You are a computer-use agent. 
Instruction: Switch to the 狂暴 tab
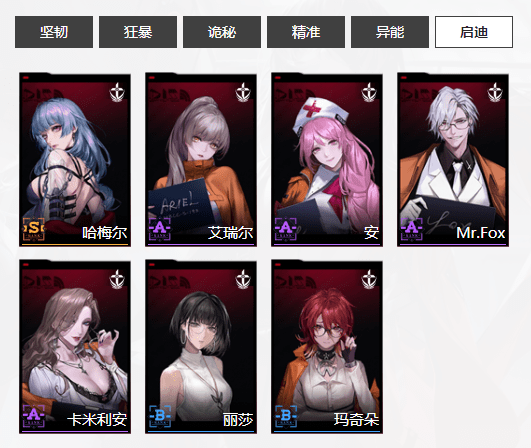pyautogui.click(x=138, y=32)
